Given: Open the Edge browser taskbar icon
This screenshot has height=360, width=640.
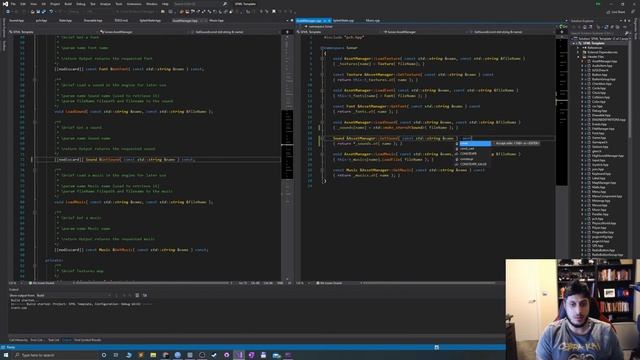Looking at the screenshot, I should pyautogui.click(x=128, y=356).
